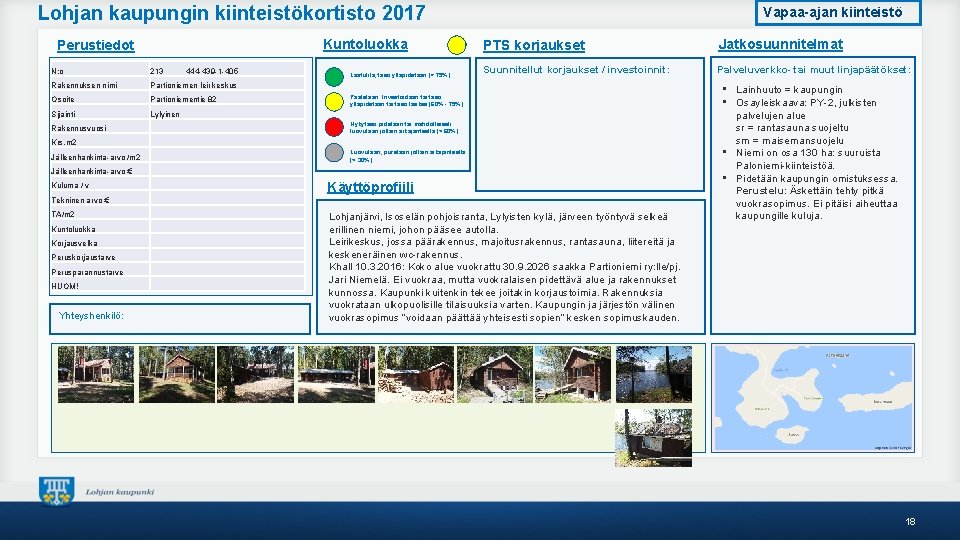Image resolution: width=960 pixels, height=540 pixels.
Task: Open photo of long low building
Action: click(336, 374)
